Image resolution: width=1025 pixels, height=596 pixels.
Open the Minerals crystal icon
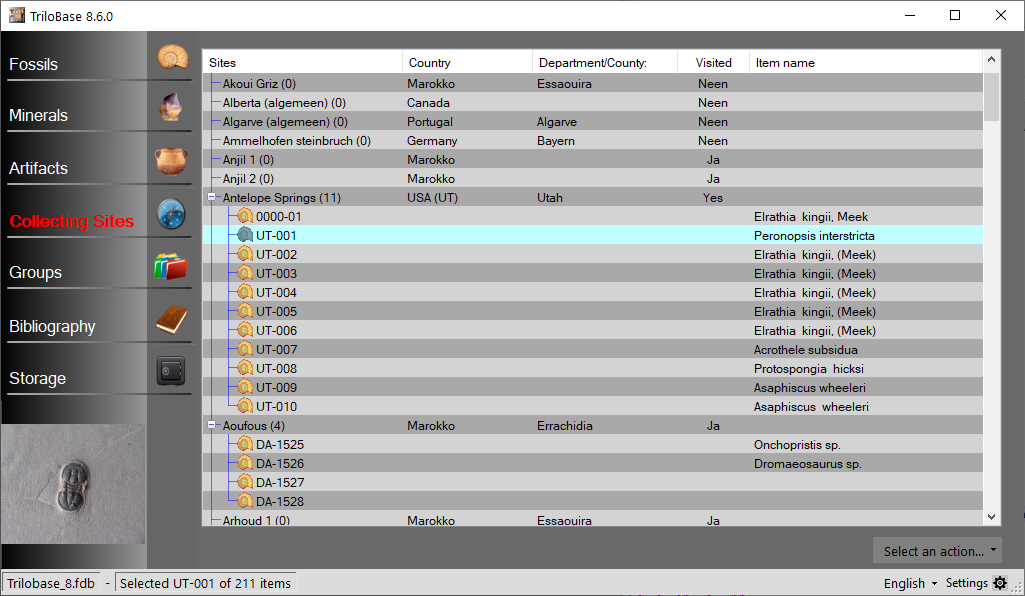171,108
